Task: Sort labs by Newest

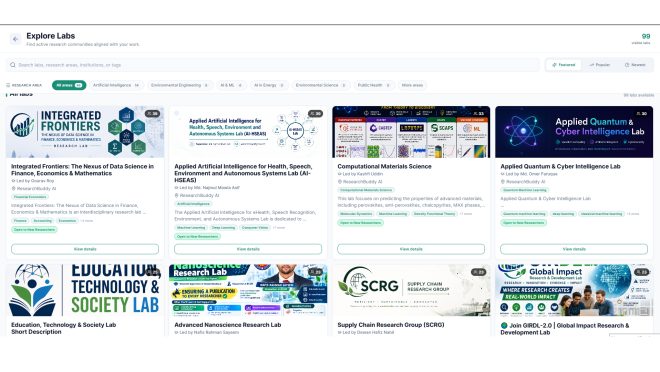Action: (x=635, y=65)
